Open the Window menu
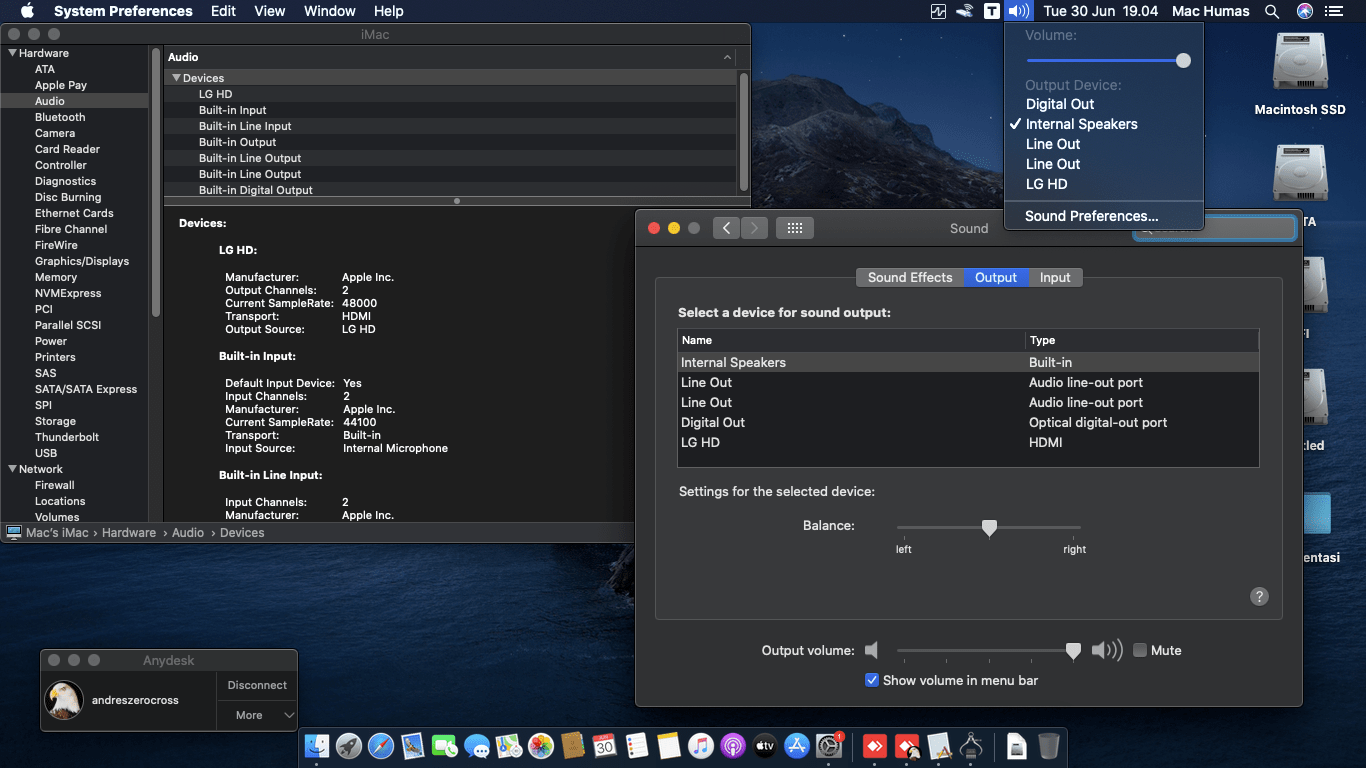 tap(329, 11)
